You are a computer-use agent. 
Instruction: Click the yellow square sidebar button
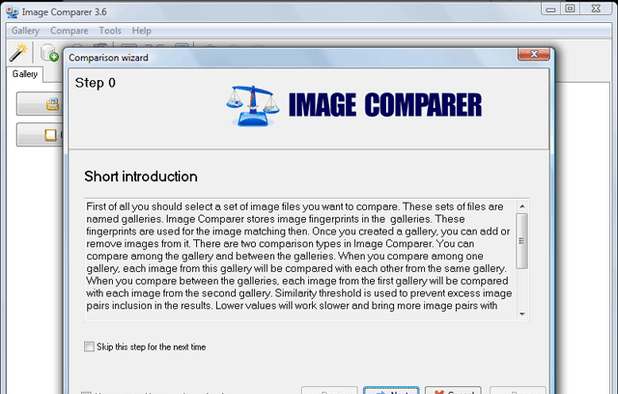(39, 135)
